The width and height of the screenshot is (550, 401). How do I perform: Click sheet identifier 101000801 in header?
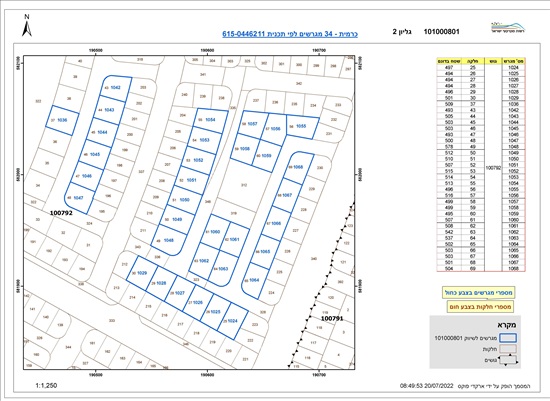point(441,32)
